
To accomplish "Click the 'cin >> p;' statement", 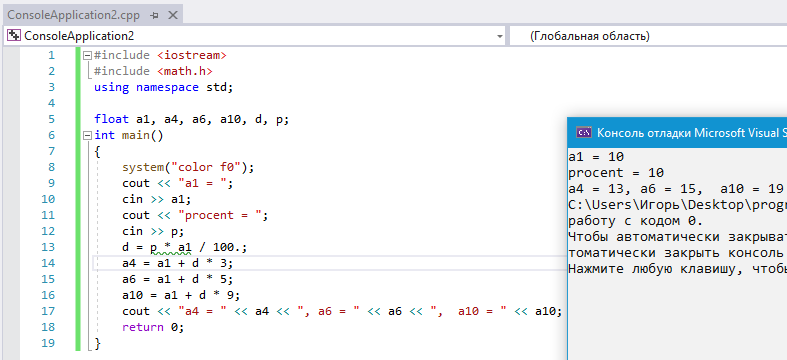I will pyautogui.click(x=153, y=231).
